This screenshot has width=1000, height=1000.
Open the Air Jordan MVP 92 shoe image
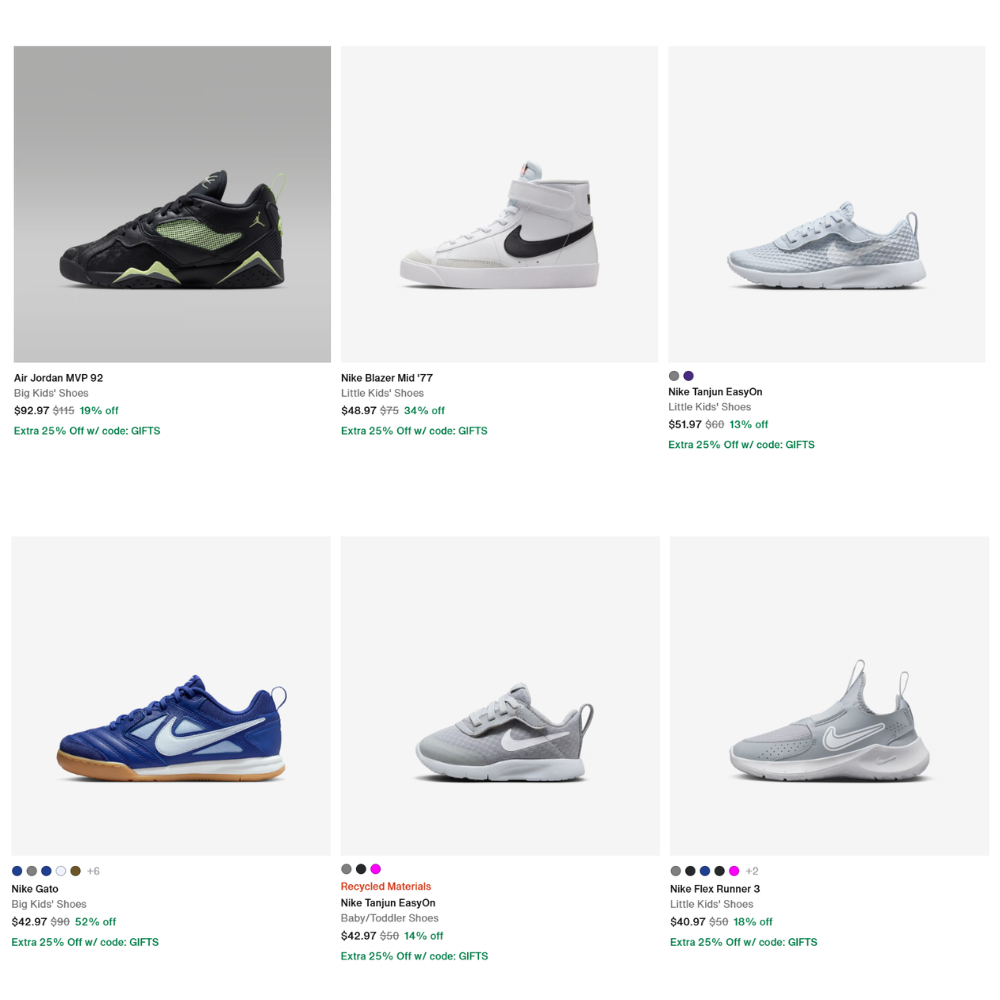172,204
